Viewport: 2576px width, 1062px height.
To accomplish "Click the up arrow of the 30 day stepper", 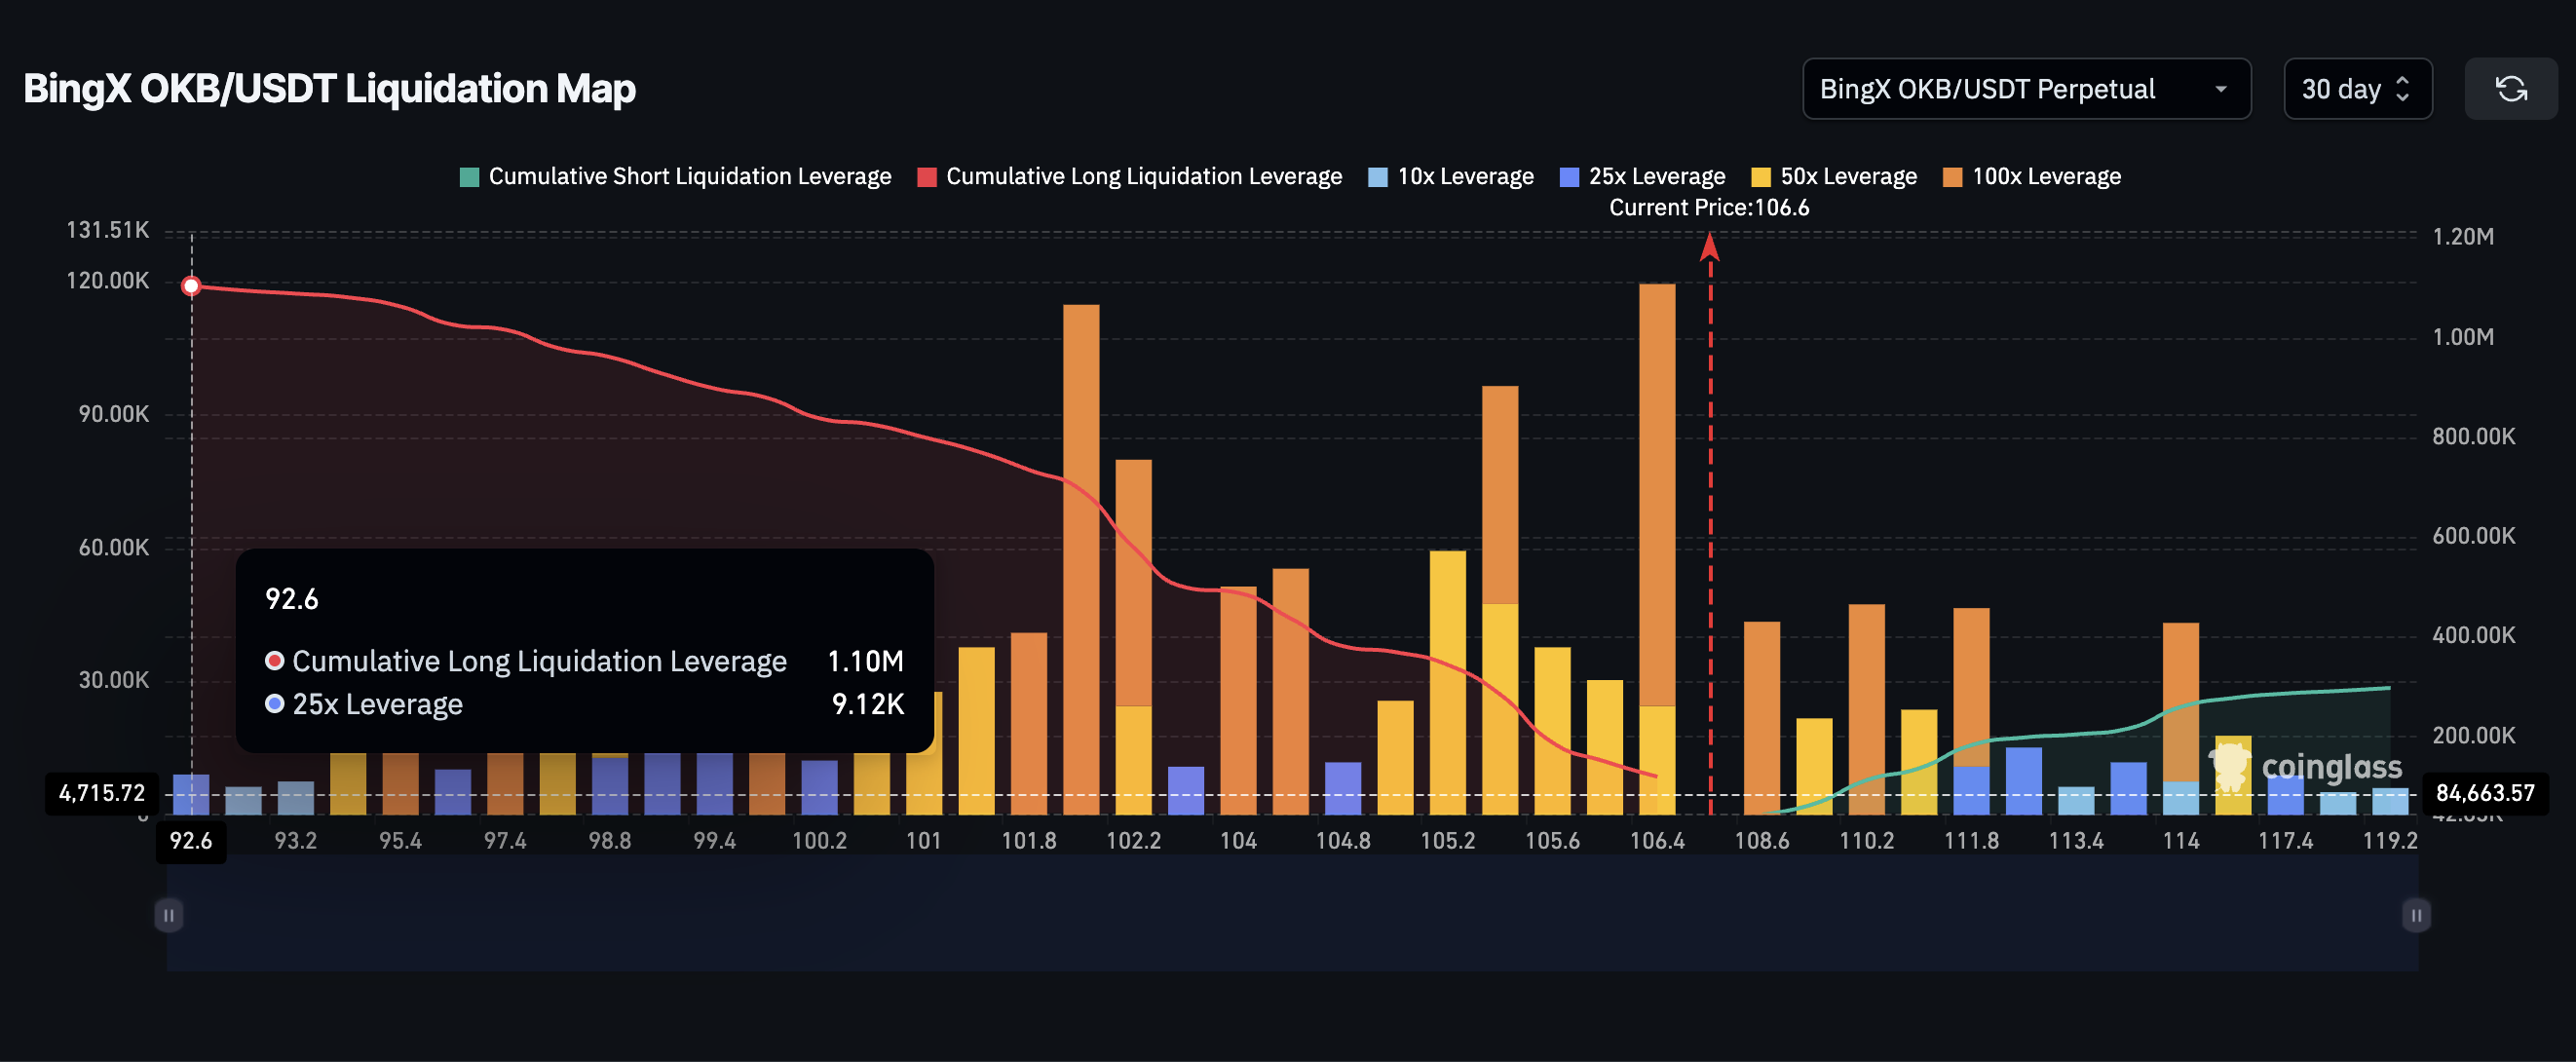I will click(2404, 82).
